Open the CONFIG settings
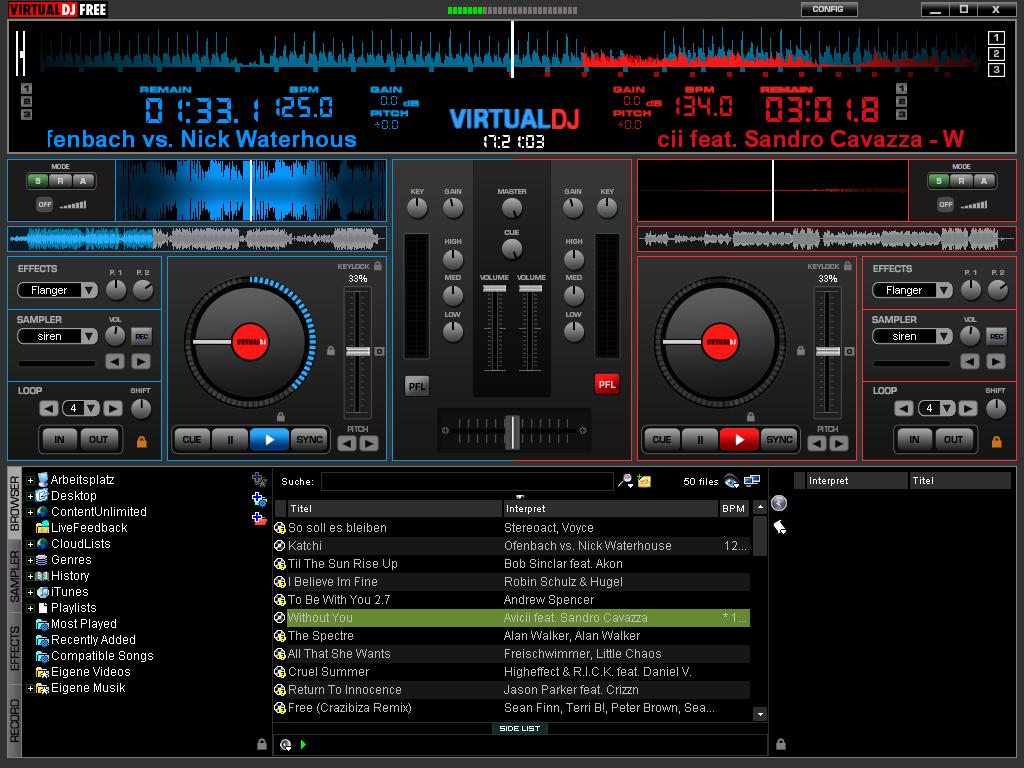Screen dimensions: 1024x768 (828, 9)
